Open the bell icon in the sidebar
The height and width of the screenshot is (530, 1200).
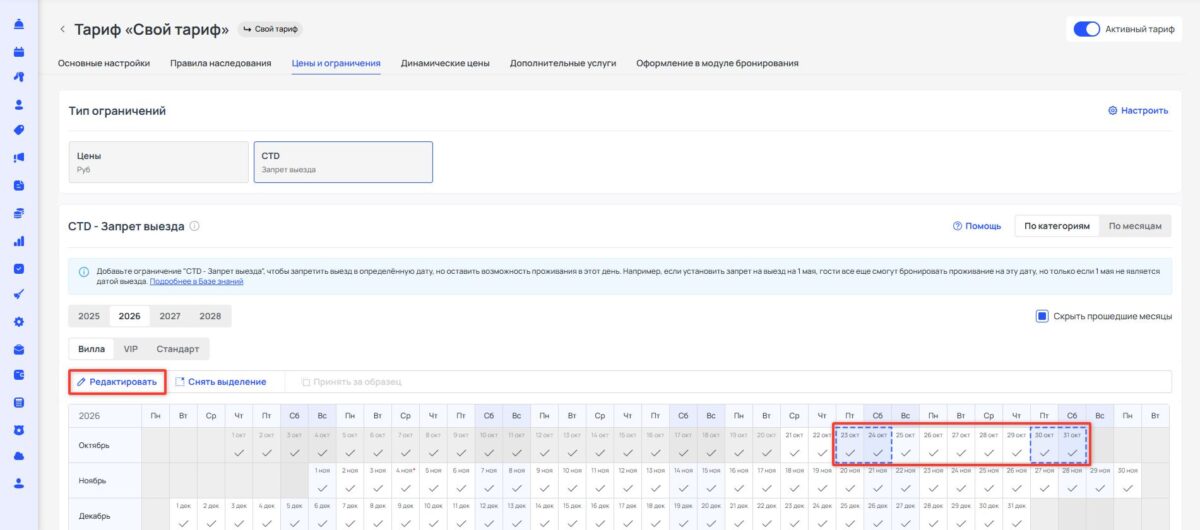(19, 24)
